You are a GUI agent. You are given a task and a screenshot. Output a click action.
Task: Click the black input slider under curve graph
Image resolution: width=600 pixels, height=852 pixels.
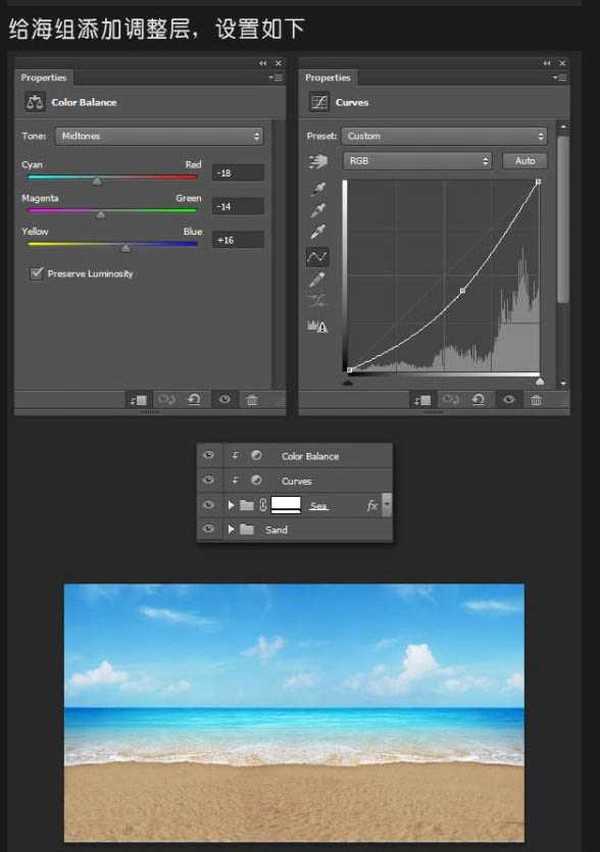point(348,382)
